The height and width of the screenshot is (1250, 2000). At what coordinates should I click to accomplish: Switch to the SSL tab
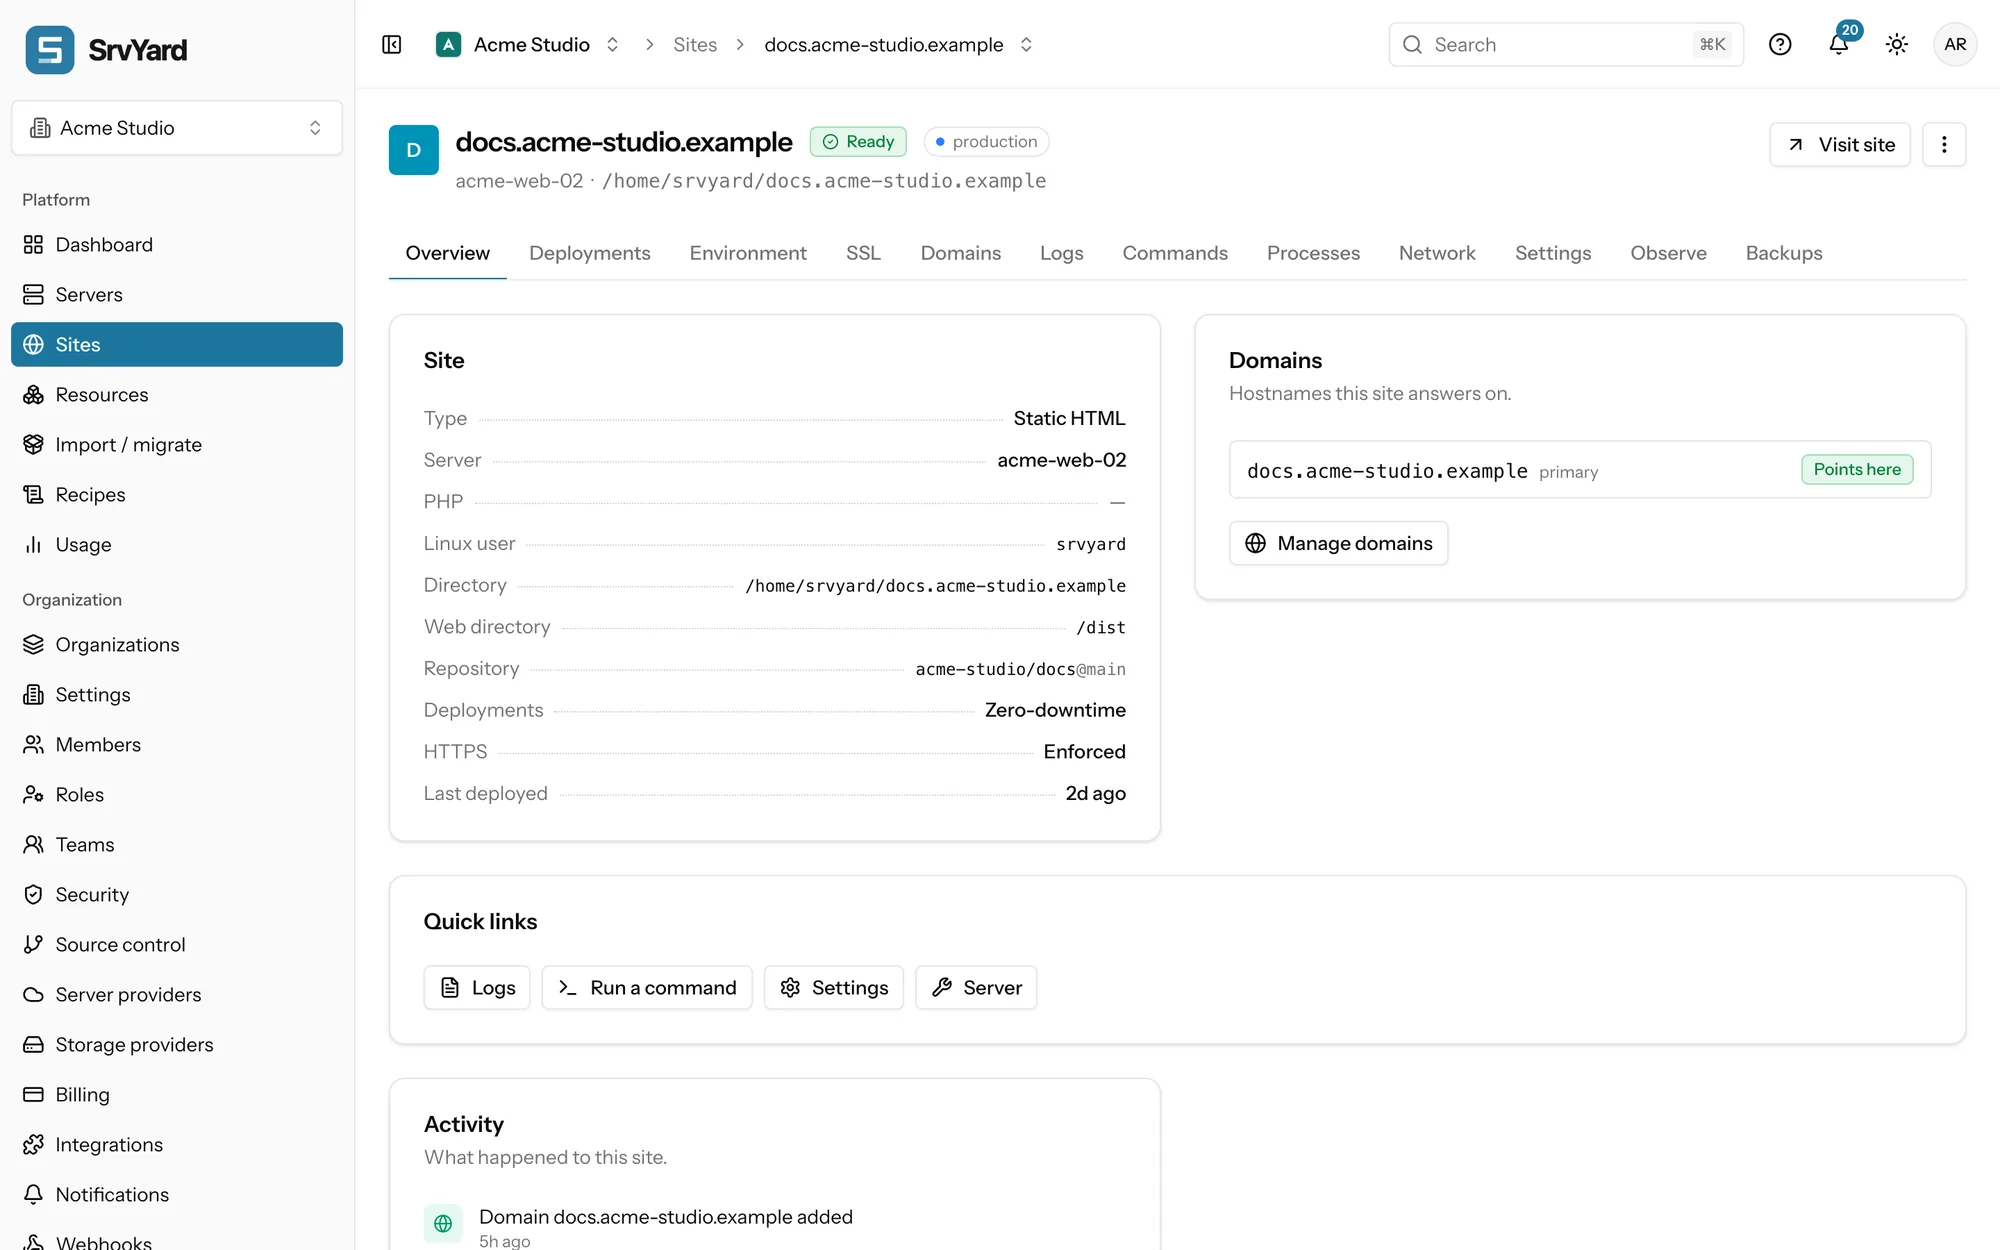(x=863, y=253)
